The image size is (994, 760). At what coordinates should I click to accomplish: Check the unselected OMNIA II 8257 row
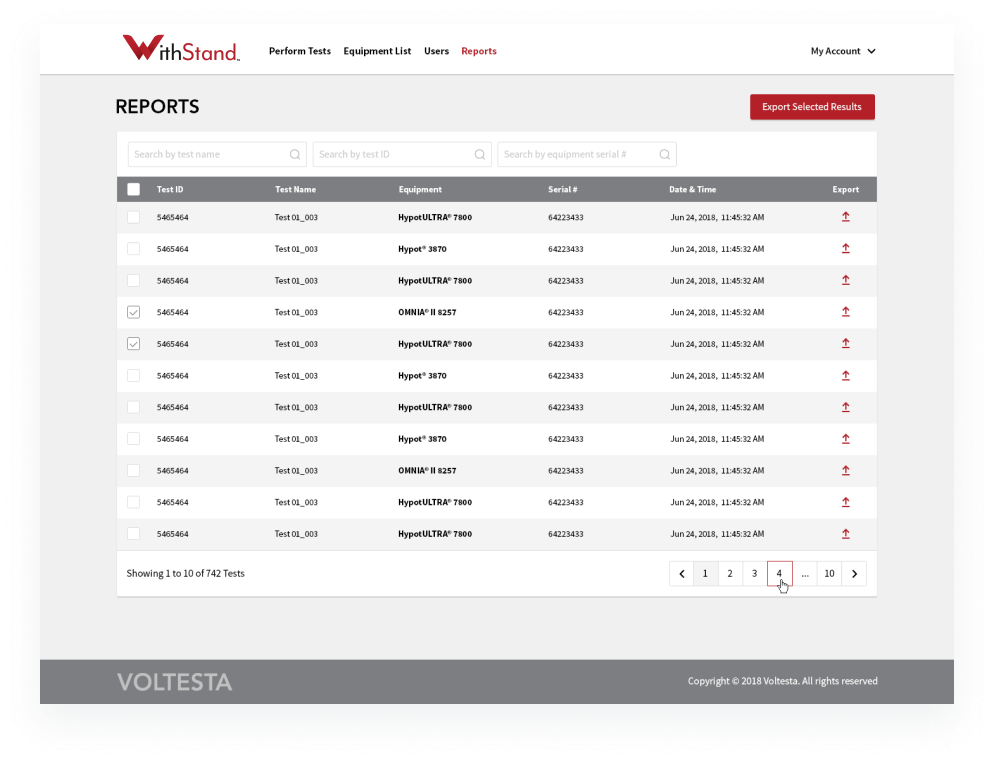pyautogui.click(x=133, y=470)
